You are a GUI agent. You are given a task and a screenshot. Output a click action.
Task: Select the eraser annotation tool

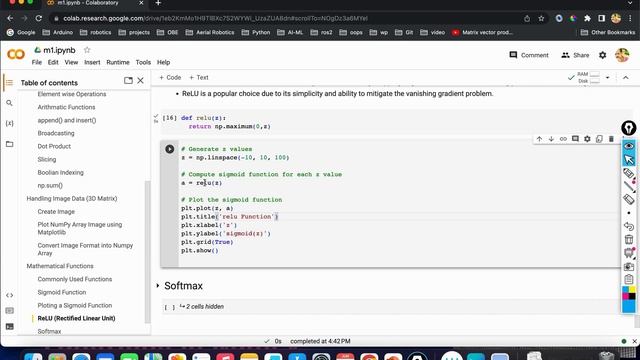(629, 199)
